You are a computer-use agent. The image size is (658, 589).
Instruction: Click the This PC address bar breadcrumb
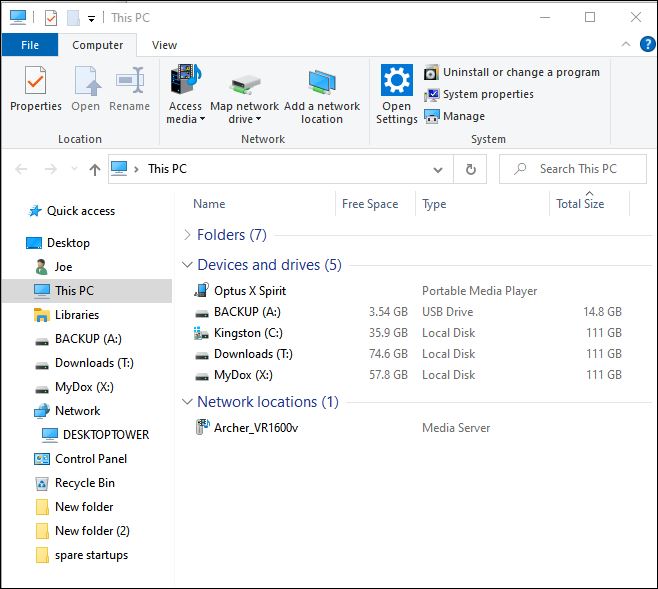pyautogui.click(x=167, y=169)
